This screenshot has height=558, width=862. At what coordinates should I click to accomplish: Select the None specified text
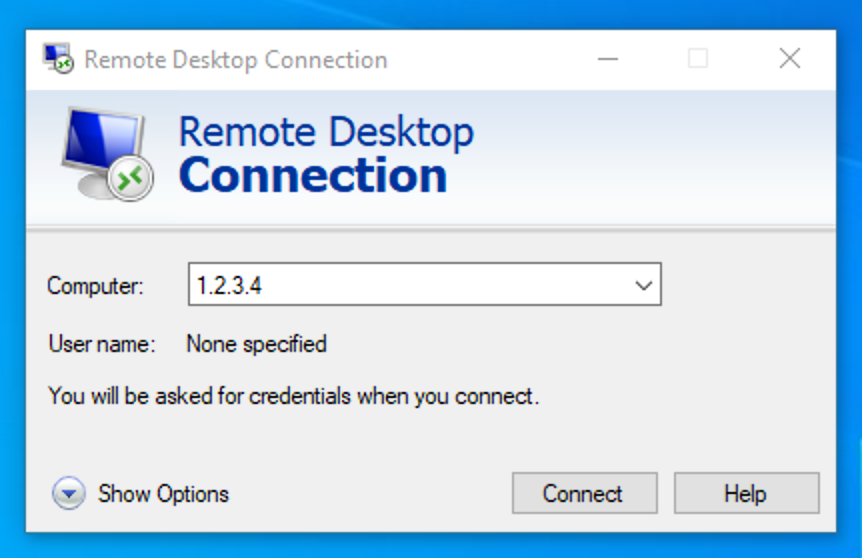point(257,345)
